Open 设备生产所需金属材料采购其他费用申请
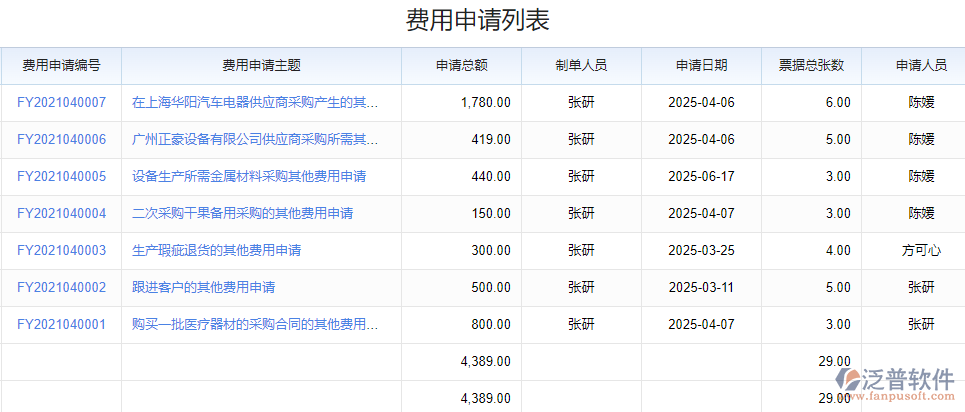 click(x=249, y=176)
